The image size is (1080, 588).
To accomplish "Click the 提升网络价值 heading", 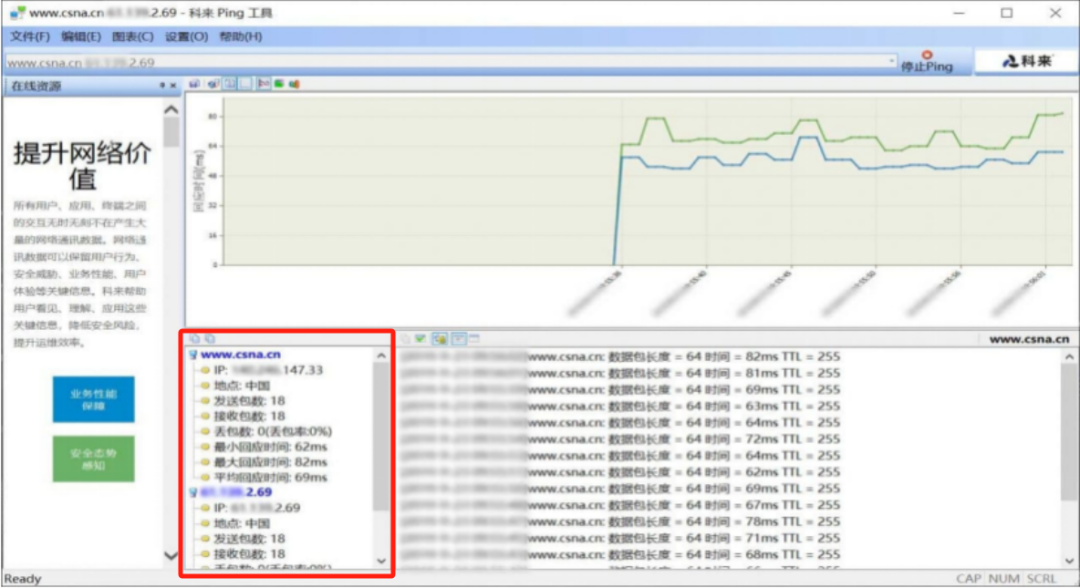I will pyautogui.click(x=82, y=165).
